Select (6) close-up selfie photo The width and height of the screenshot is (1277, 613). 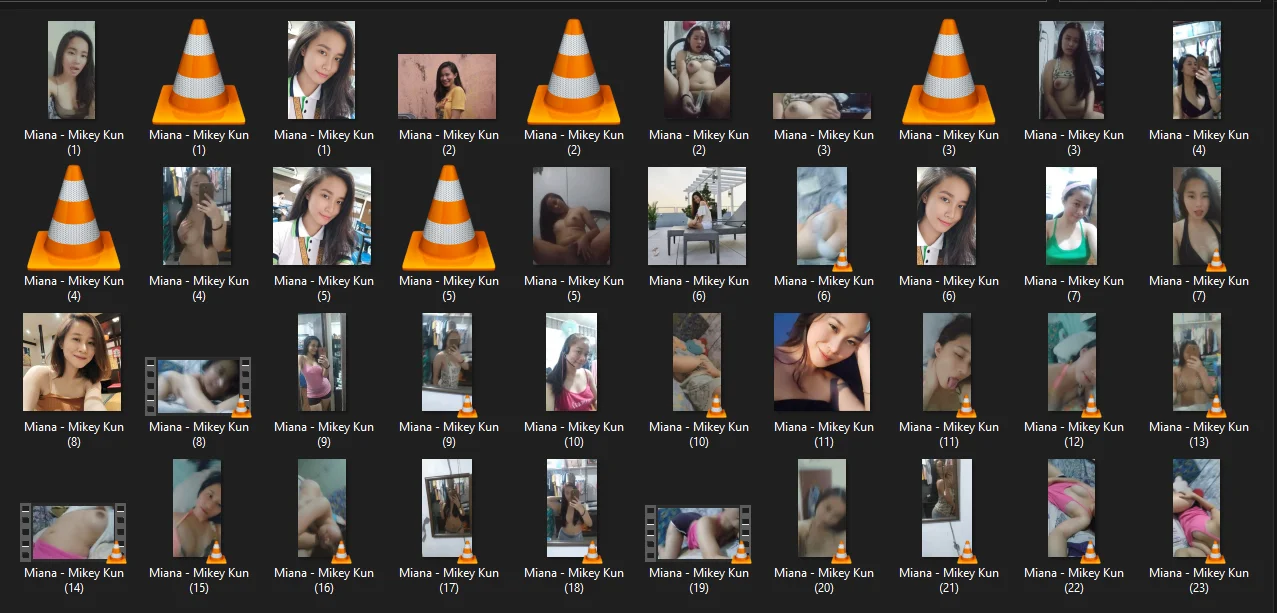[x=947, y=215]
